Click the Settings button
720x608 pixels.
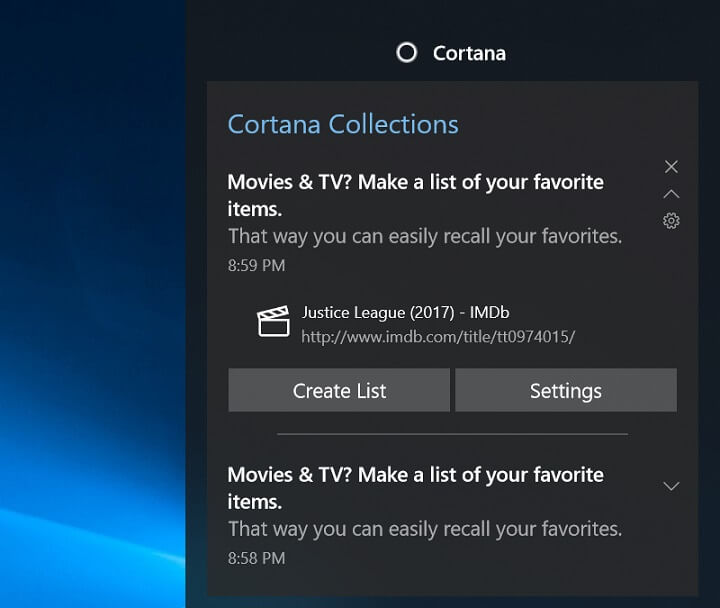pos(566,390)
